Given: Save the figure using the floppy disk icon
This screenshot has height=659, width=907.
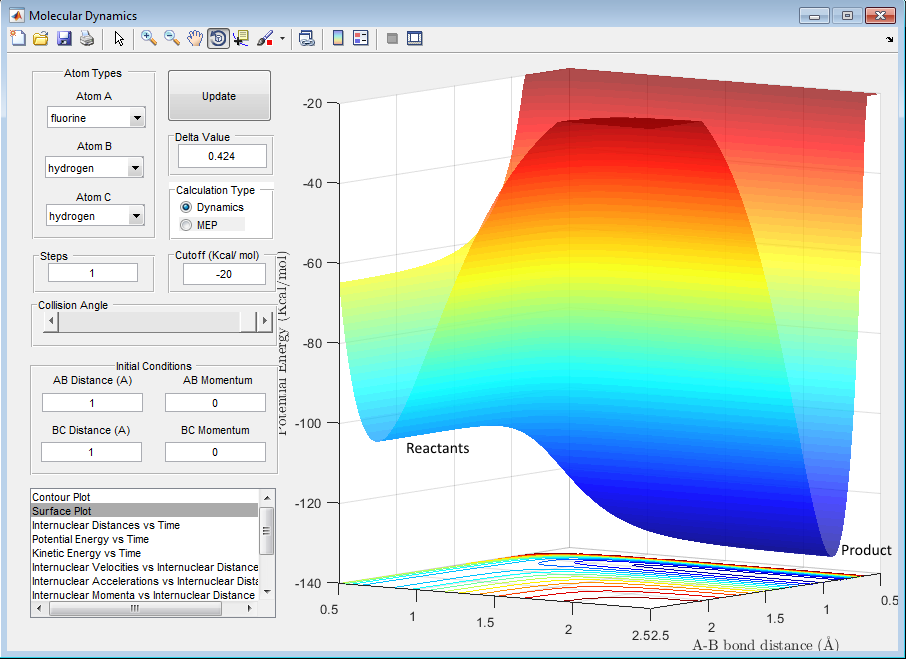Looking at the screenshot, I should [64, 39].
